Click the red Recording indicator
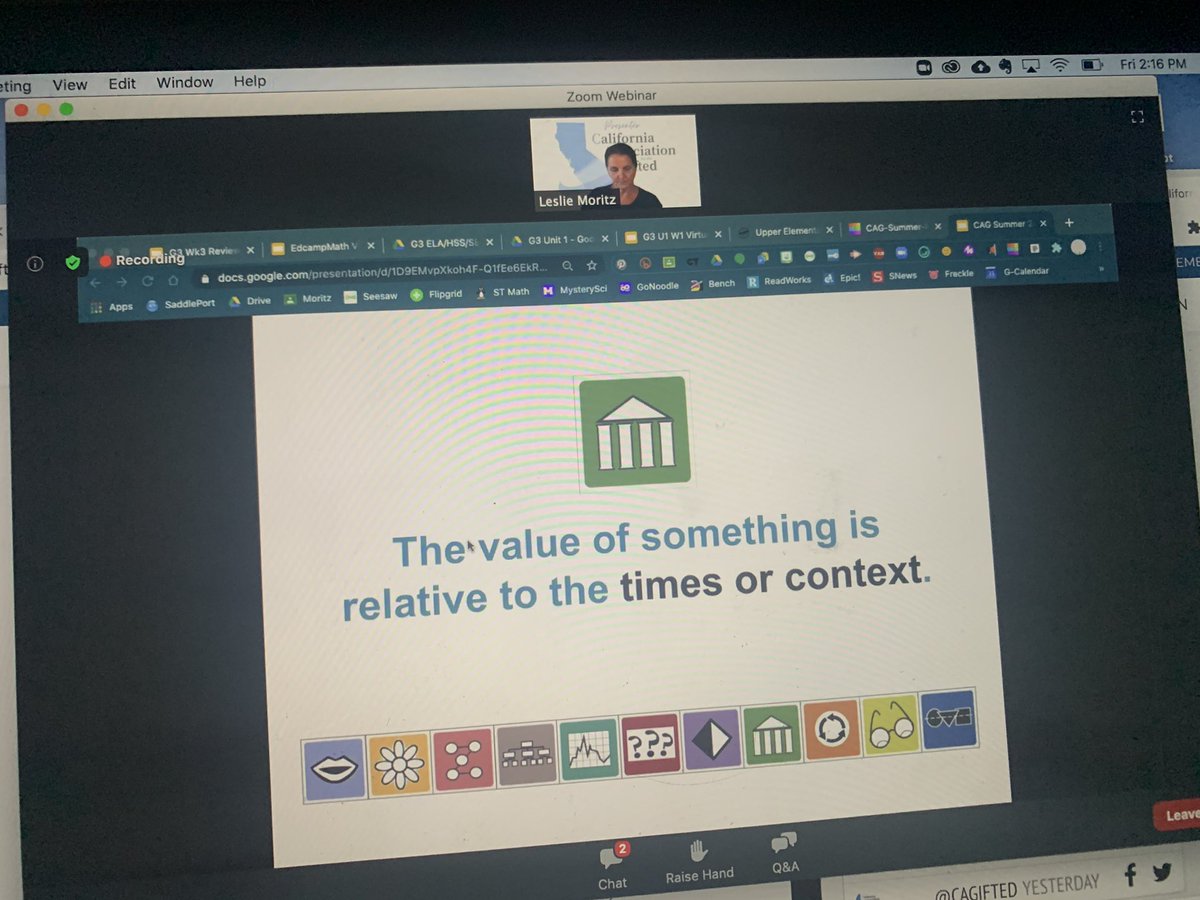Viewport: 1200px width, 900px height. [142, 260]
